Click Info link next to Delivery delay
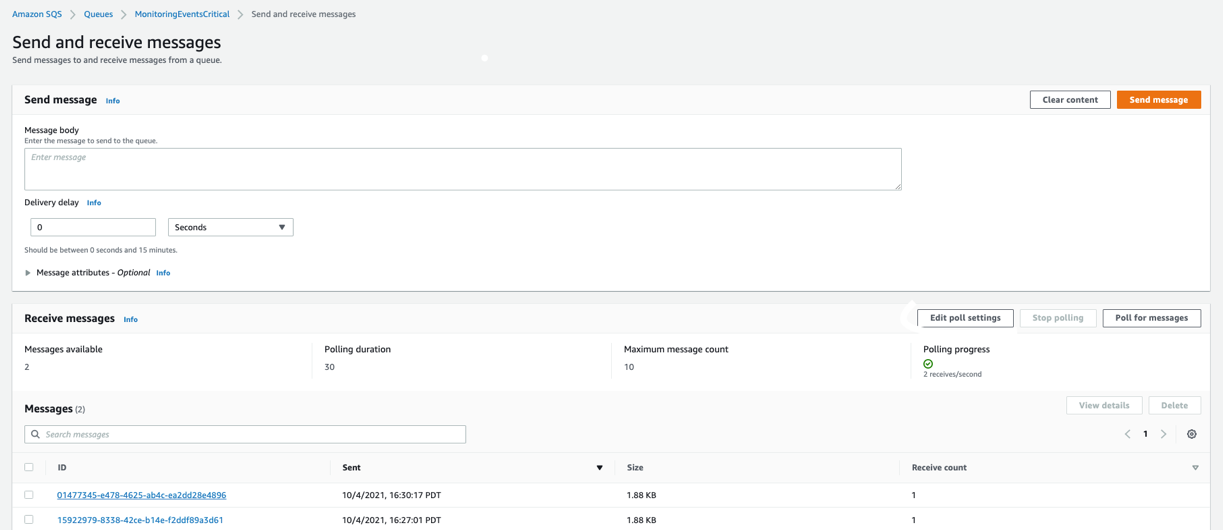This screenshot has width=1223, height=530. coord(94,203)
